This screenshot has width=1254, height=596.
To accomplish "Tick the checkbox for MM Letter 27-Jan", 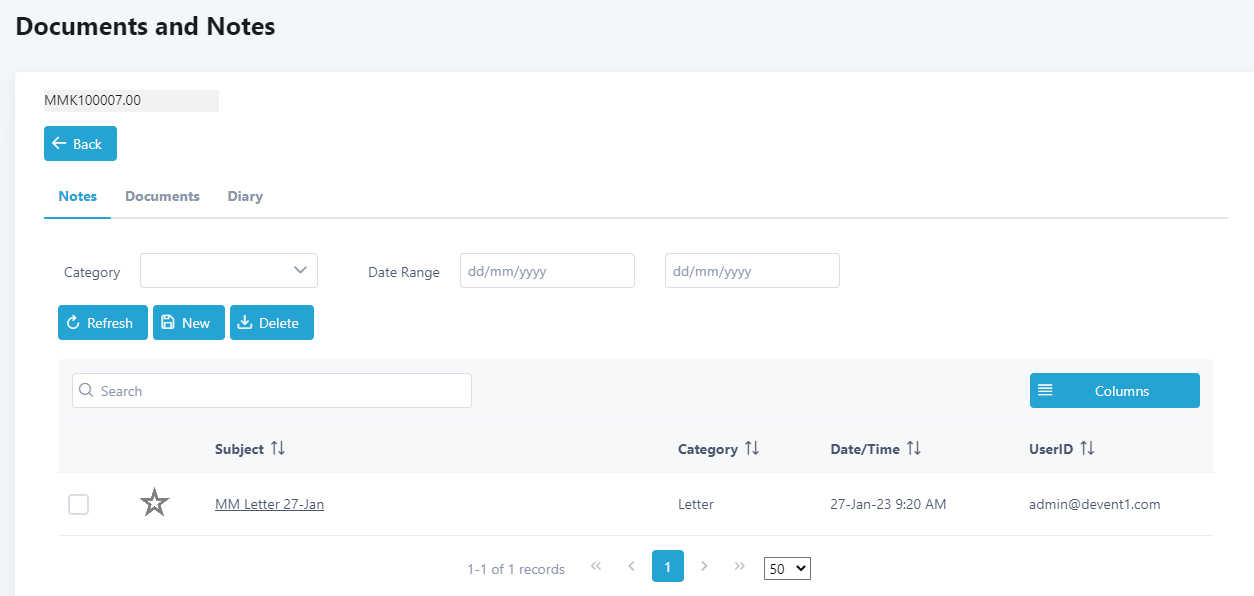I will [78, 505].
